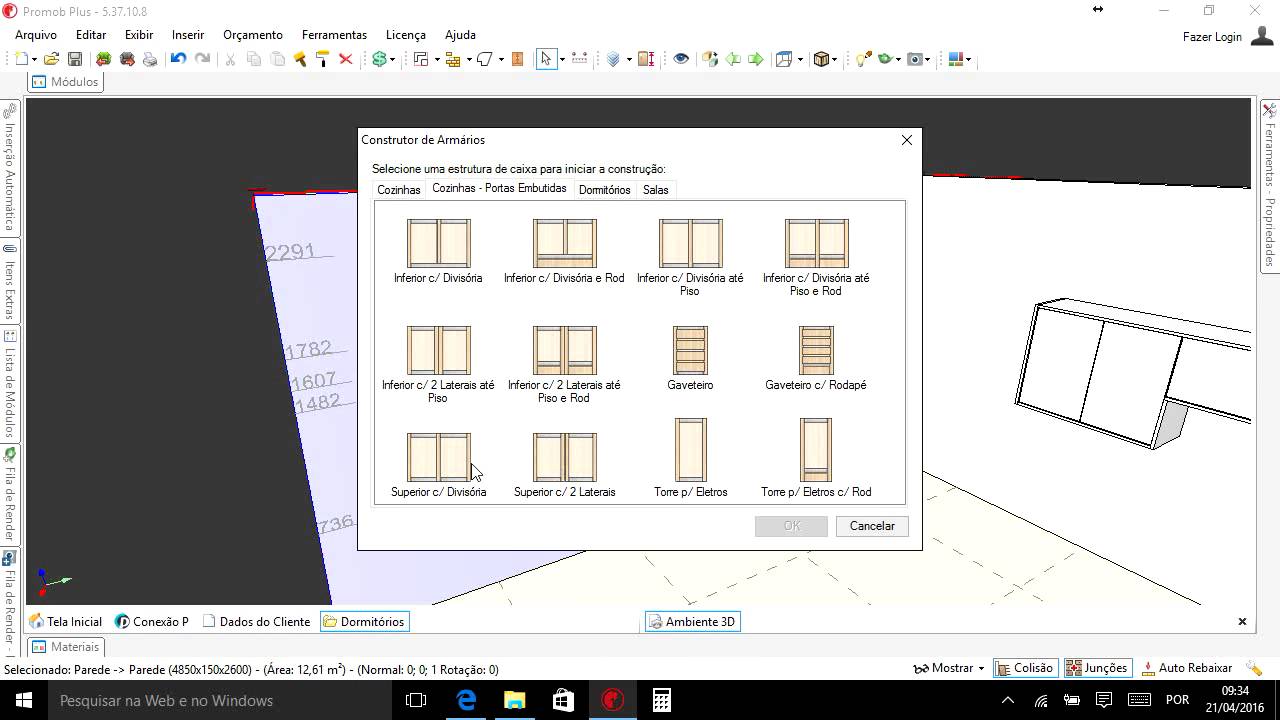Switch to the Dormitórios tab in dialog
Viewport: 1280px width, 720px height.
point(604,190)
